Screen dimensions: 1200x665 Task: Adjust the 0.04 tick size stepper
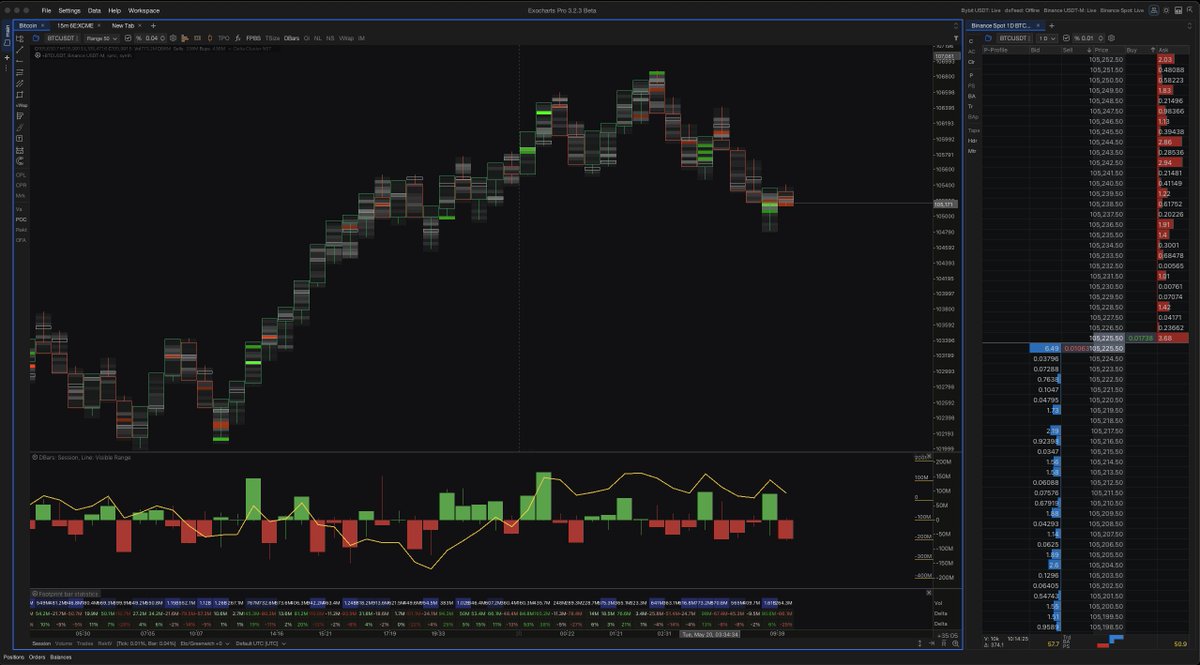162,37
